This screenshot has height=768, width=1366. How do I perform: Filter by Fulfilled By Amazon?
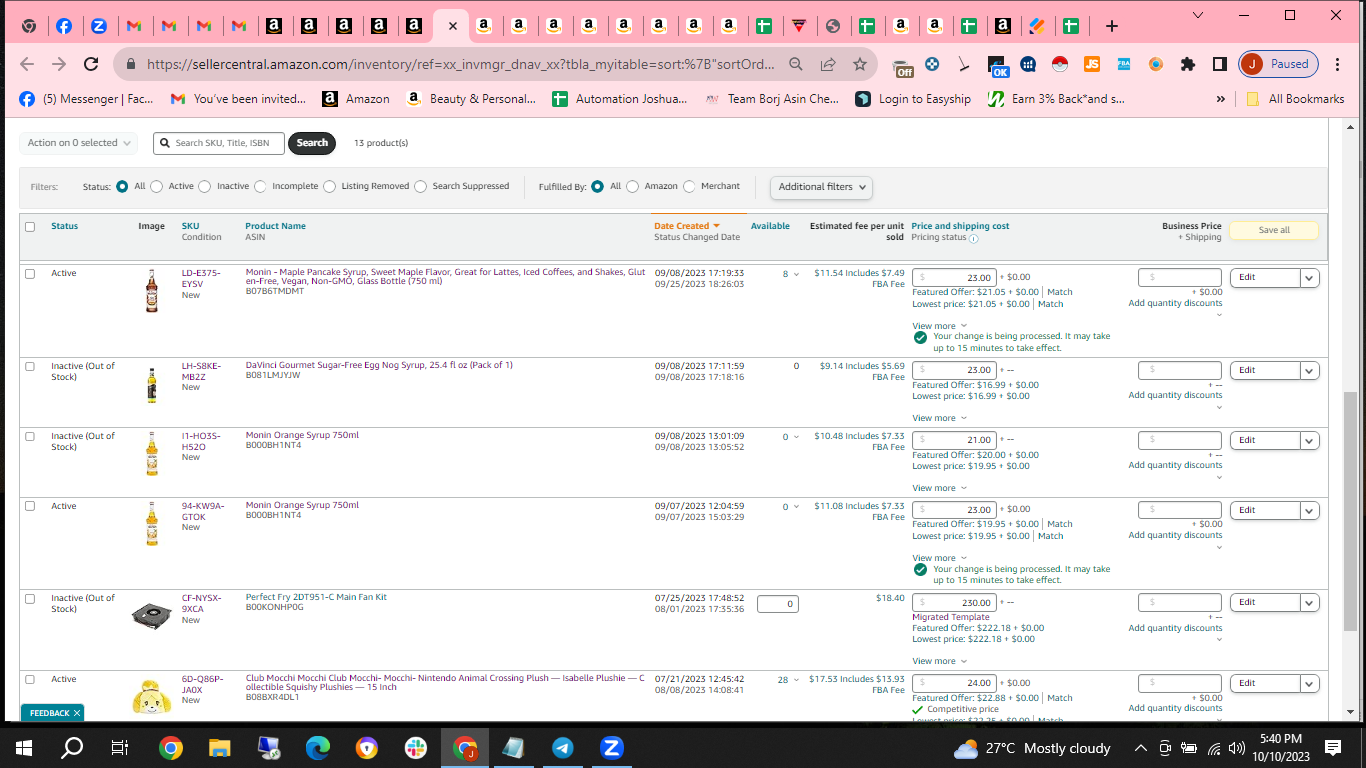pos(633,186)
